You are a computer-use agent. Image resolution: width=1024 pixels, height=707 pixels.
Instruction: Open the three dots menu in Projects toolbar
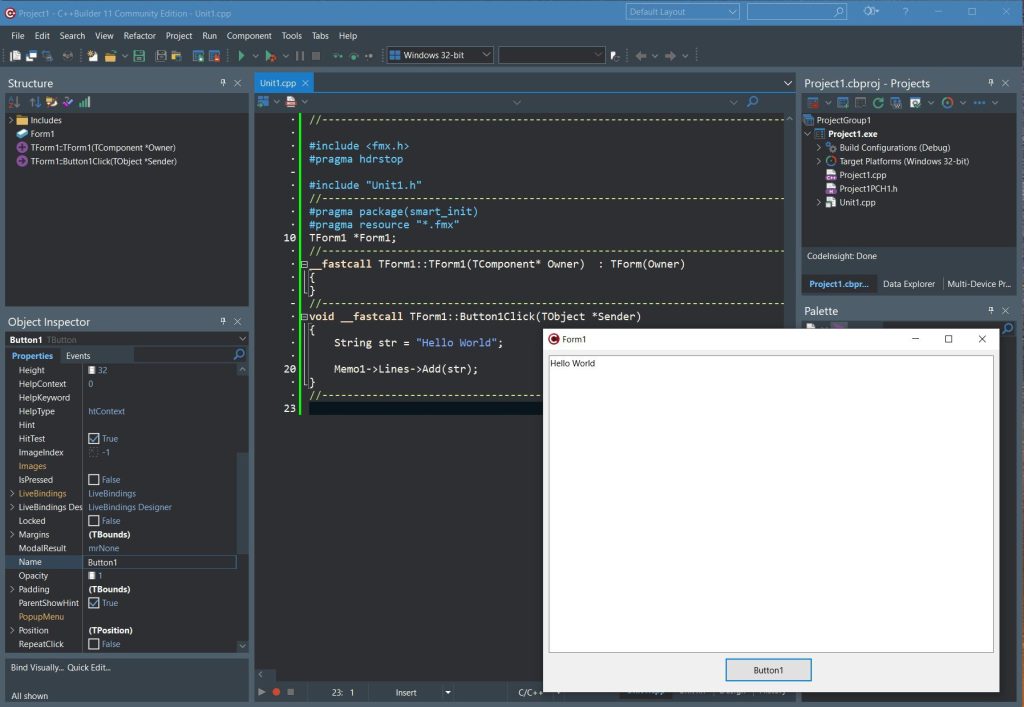pyautogui.click(x=980, y=102)
